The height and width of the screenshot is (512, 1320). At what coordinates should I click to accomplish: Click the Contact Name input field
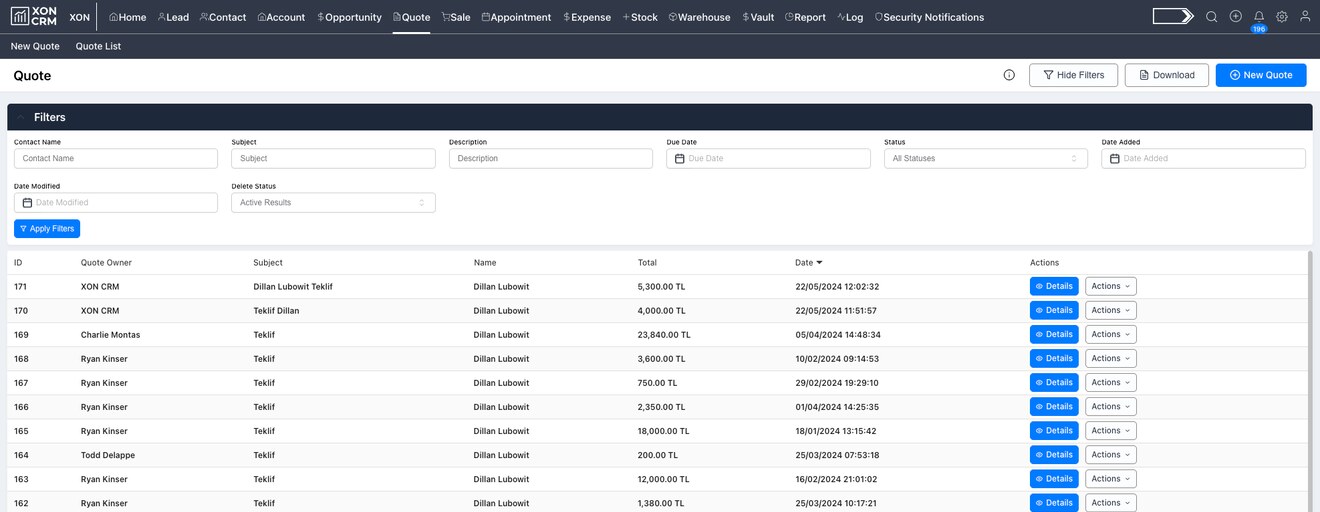116,159
